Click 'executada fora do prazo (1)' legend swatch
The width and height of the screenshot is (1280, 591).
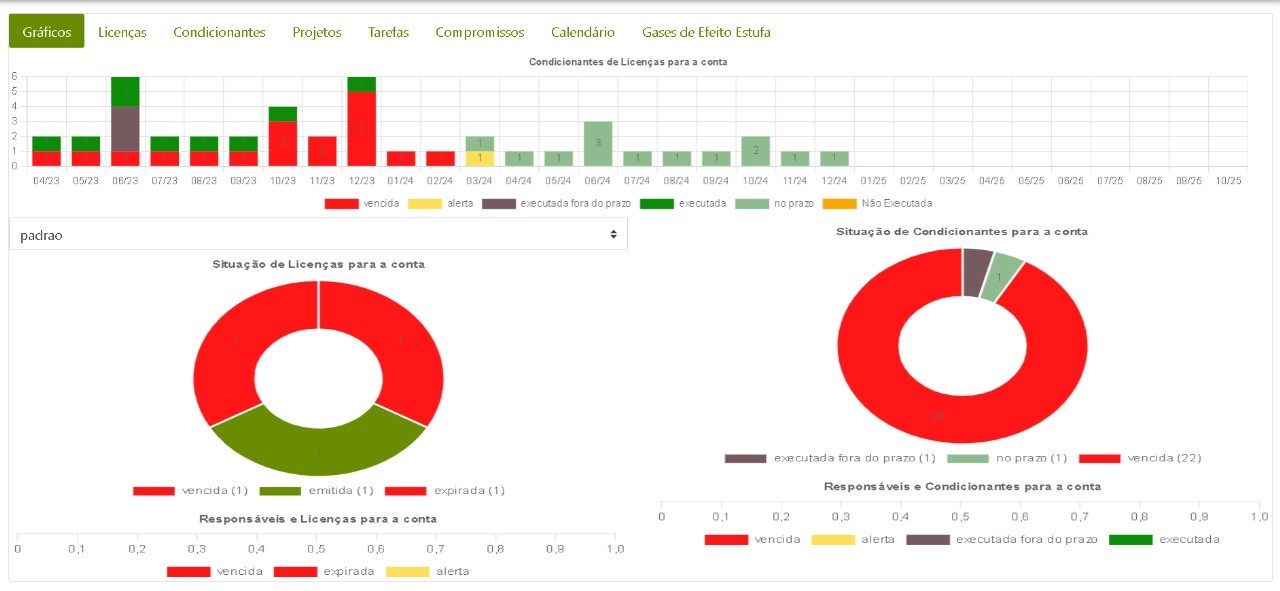tap(745, 458)
